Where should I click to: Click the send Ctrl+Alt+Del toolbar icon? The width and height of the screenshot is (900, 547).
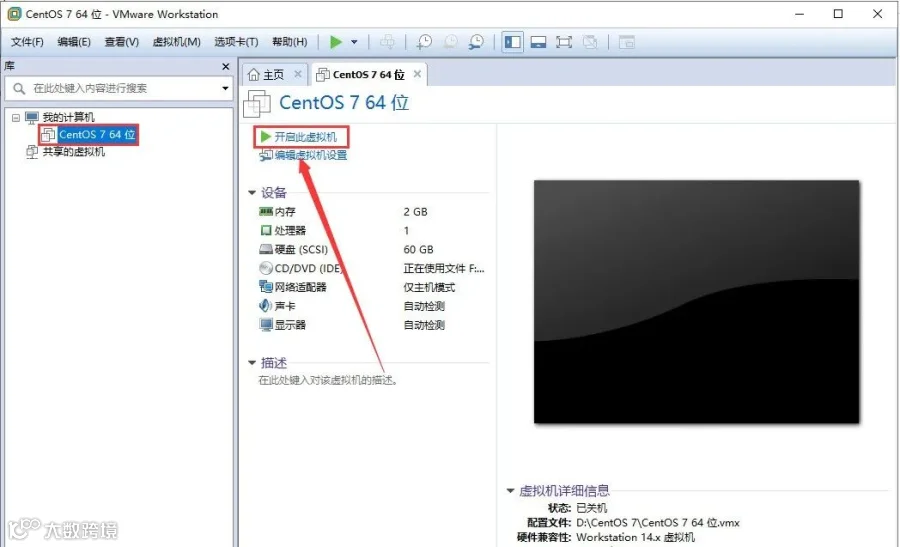tap(387, 42)
